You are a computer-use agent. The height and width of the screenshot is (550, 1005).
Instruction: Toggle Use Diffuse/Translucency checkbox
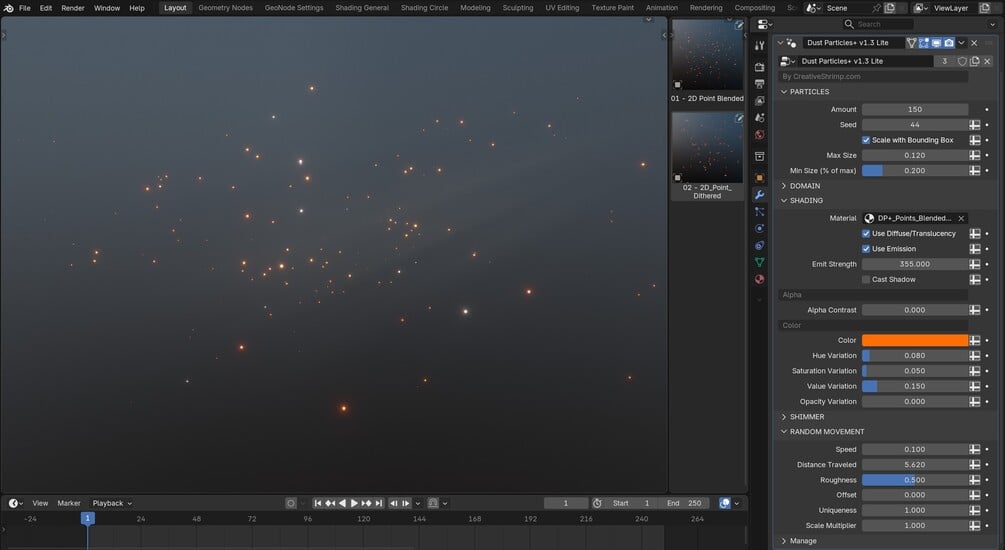(866, 233)
